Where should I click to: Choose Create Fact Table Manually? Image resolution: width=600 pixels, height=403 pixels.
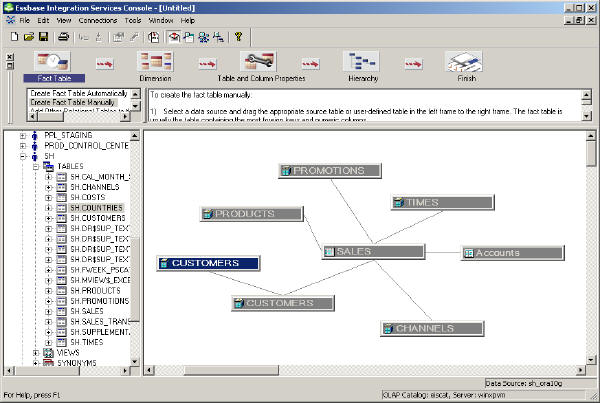tap(72, 102)
